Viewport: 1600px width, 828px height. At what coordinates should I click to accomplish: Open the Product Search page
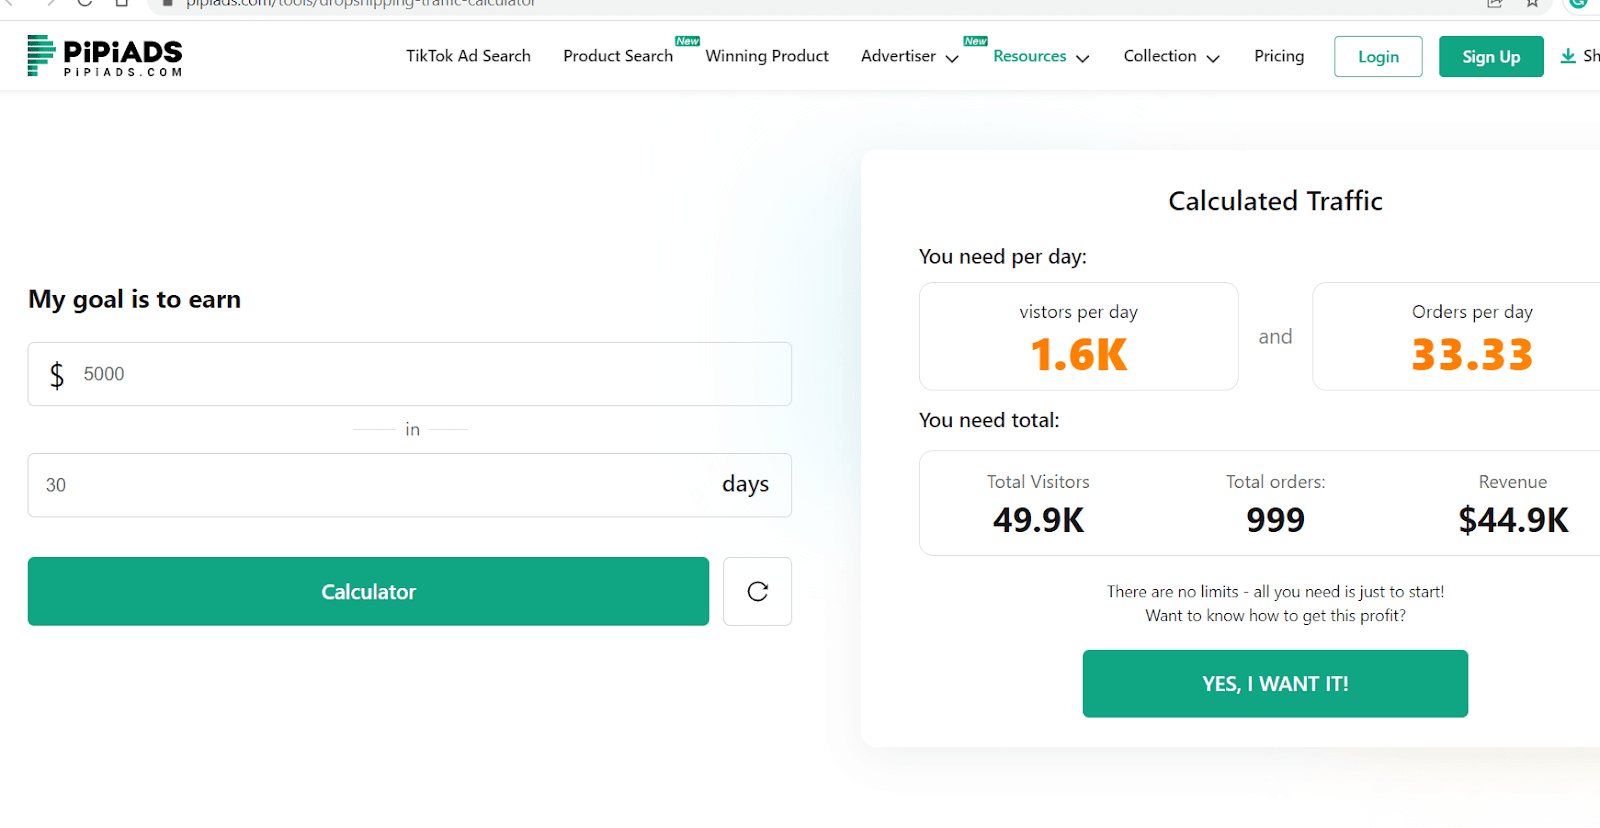pyautogui.click(x=618, y=56)
